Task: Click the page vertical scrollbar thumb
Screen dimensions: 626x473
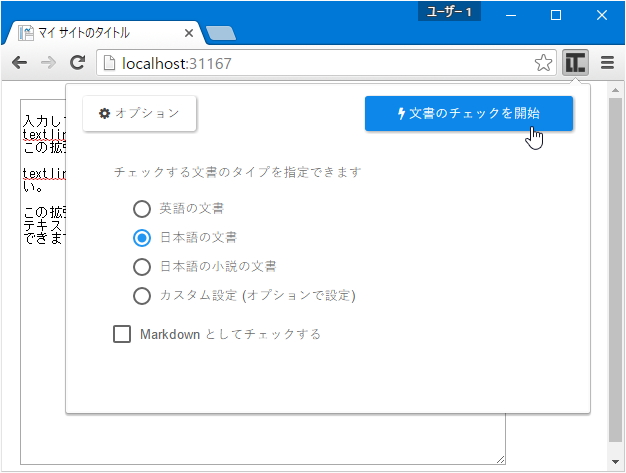Action: 615,270
